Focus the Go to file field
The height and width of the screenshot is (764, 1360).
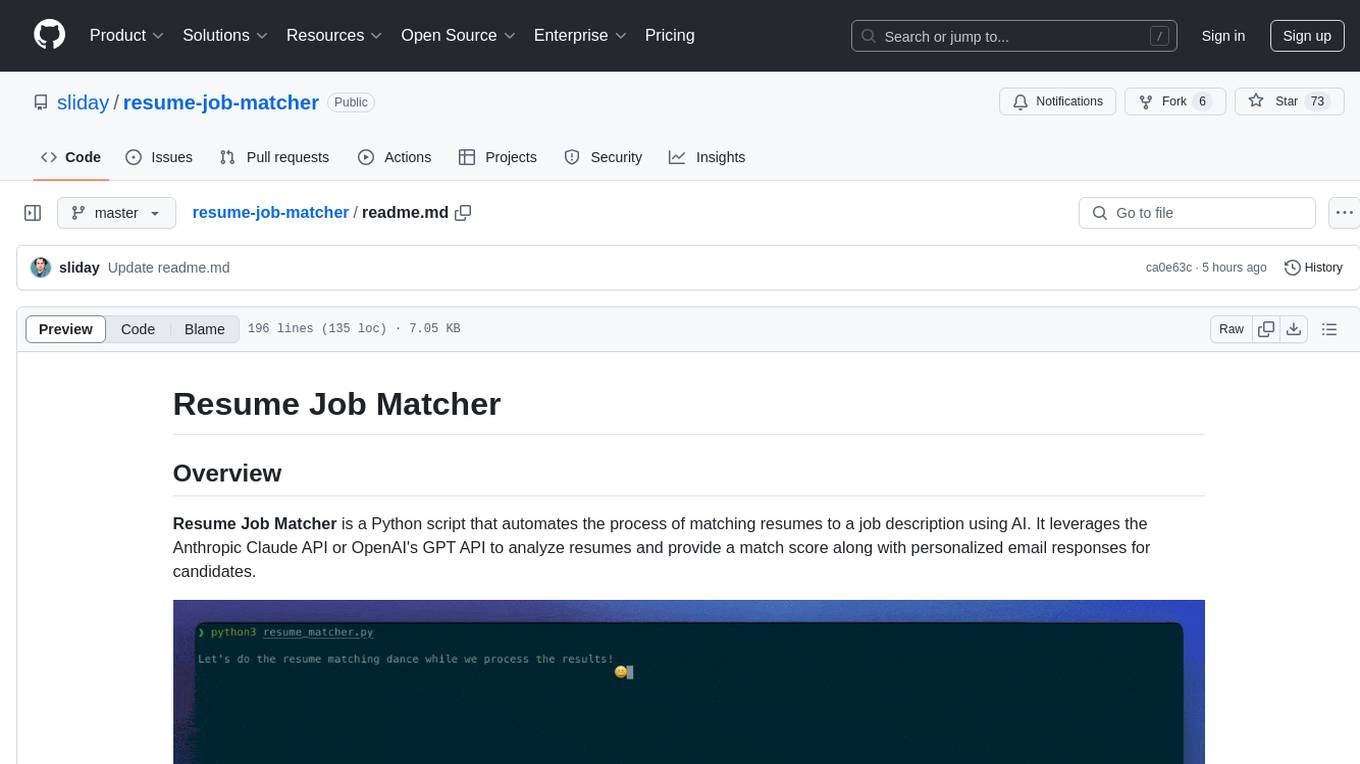(1197, 213)
